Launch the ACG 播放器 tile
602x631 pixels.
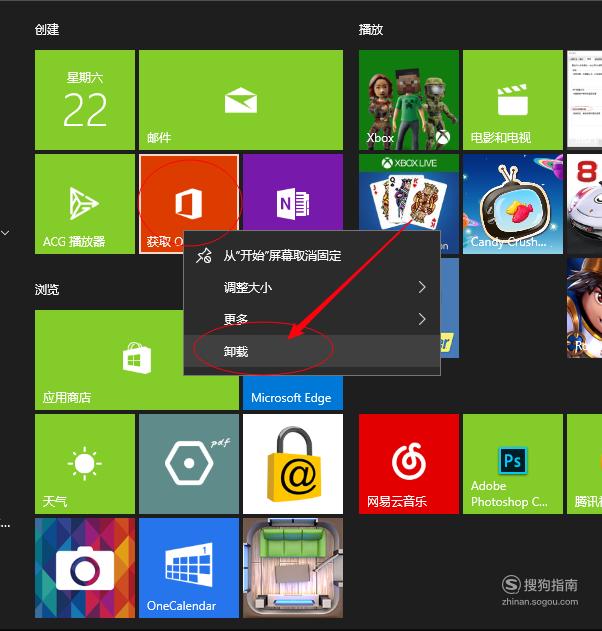point(85,204)
